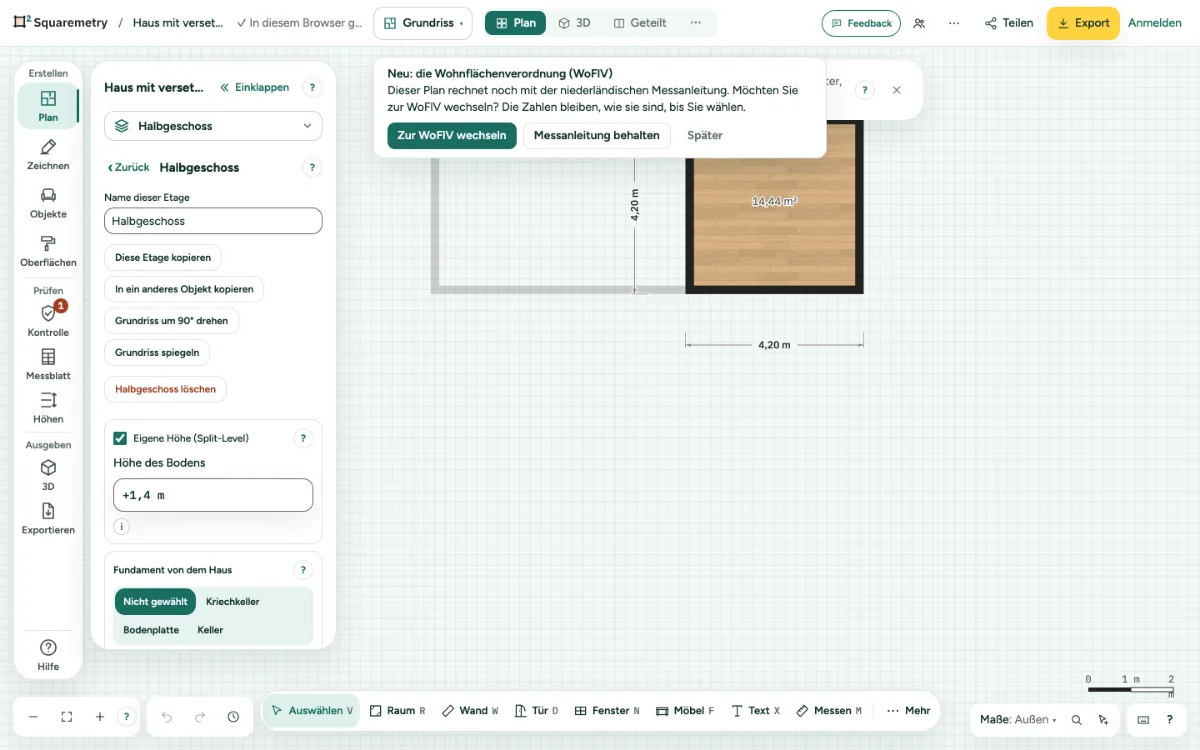This screenshot has width=1200, height=750.
Task: Open the Grundriss view dropdown
Action: tap(423, 23)
